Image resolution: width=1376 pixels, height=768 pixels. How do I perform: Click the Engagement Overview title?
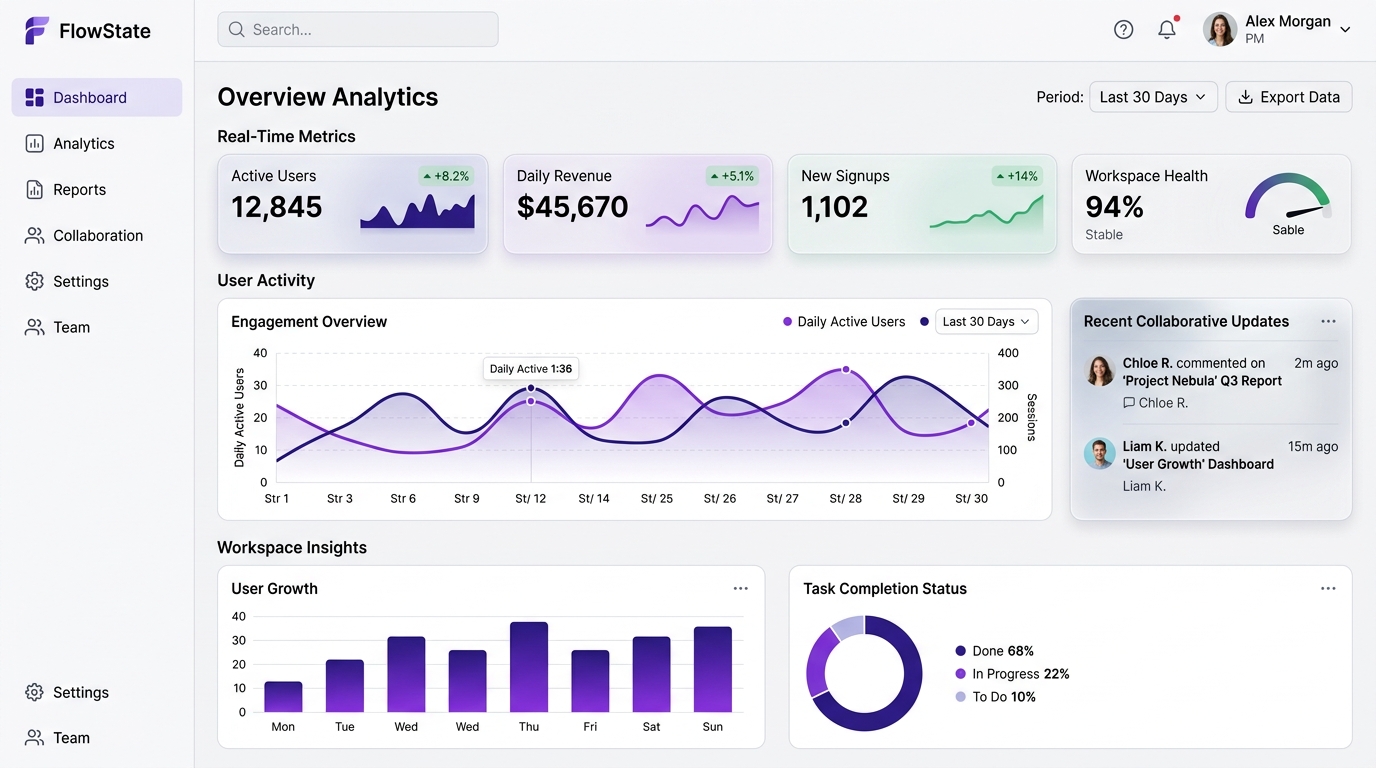tap(309, 322)
